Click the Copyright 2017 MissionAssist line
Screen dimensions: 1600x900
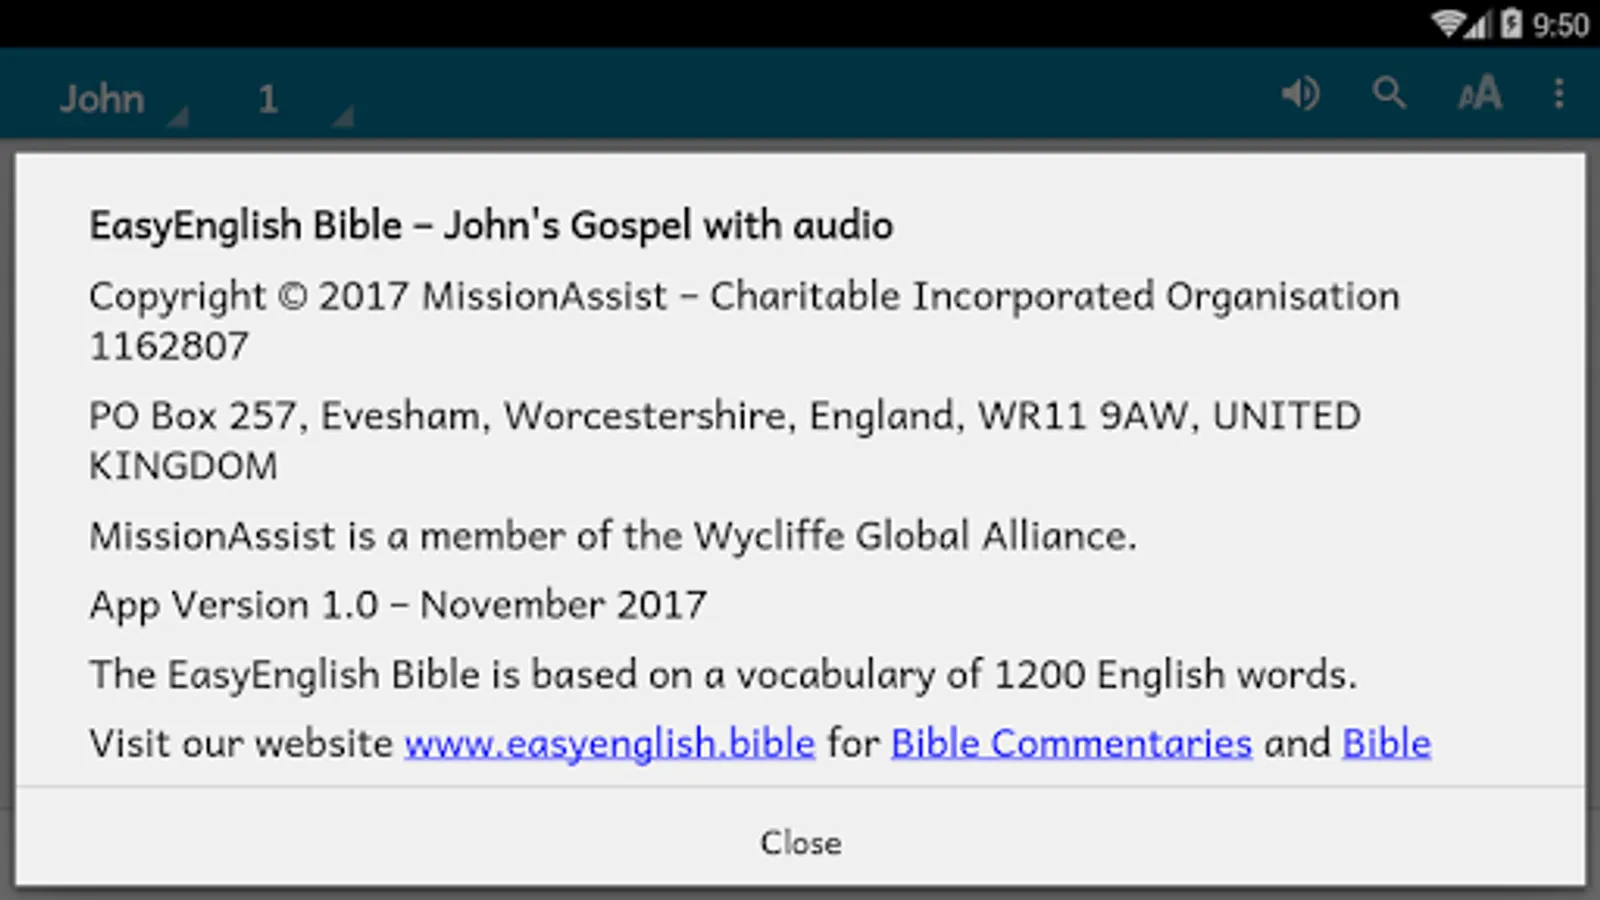click(744, 297)
